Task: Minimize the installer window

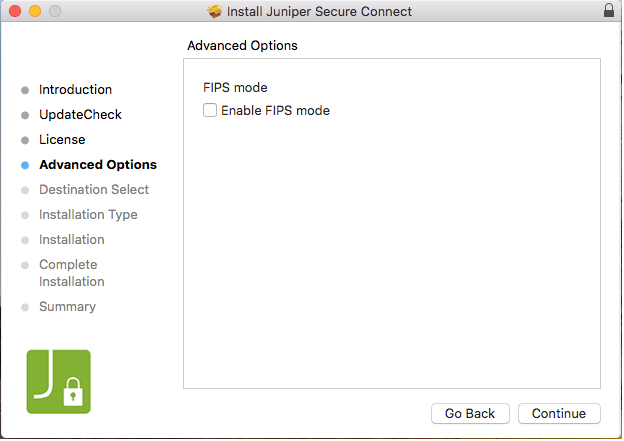Action: (x=34, y=11)
